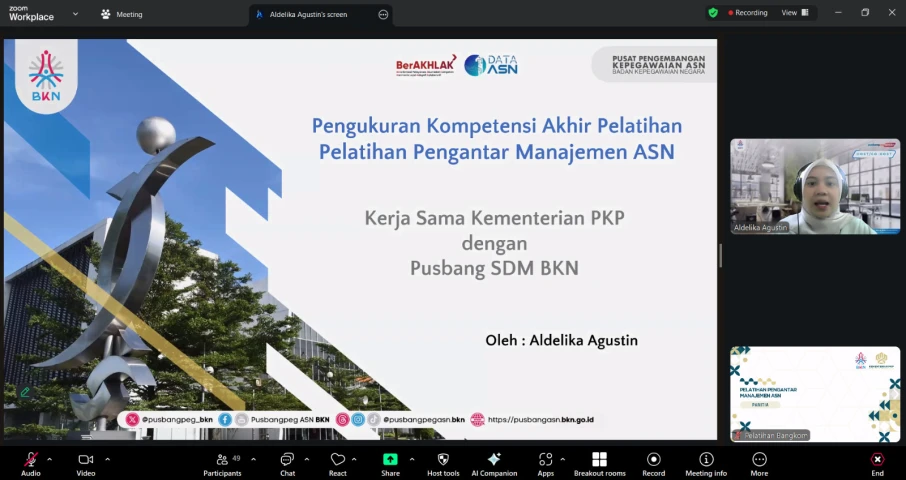Click the Zoom Workplace logo
The image size is (906, 480).
[x=31, y=14]
